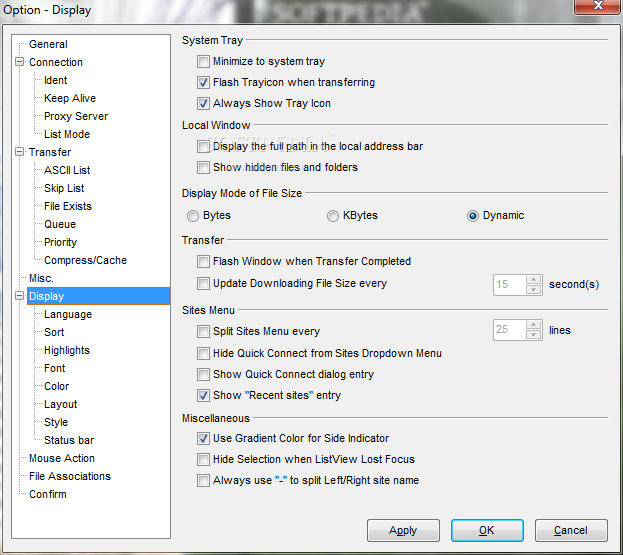Select Misc. in the options tree
The height and width of the screenshot is (555, 623).
point(41,278)
